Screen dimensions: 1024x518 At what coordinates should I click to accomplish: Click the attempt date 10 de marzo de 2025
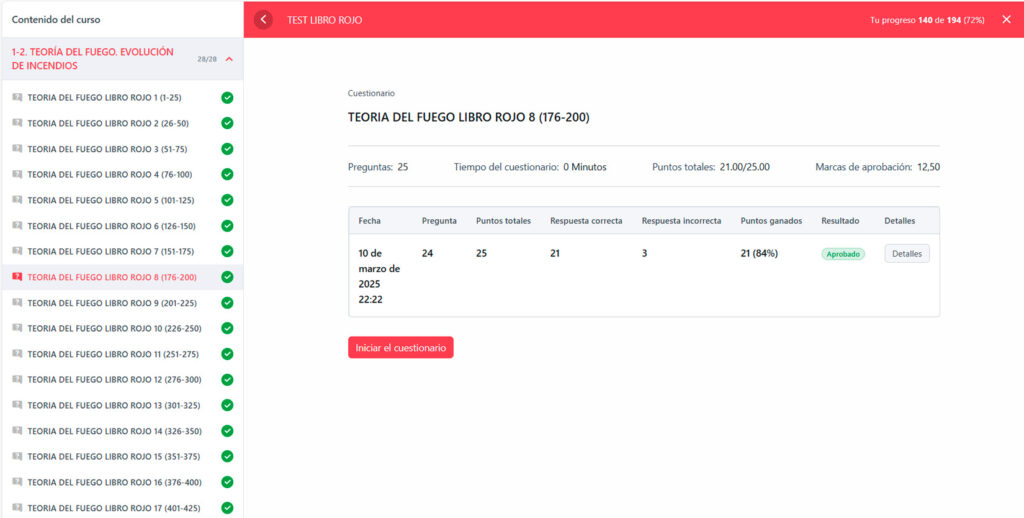tap(379, 277)
